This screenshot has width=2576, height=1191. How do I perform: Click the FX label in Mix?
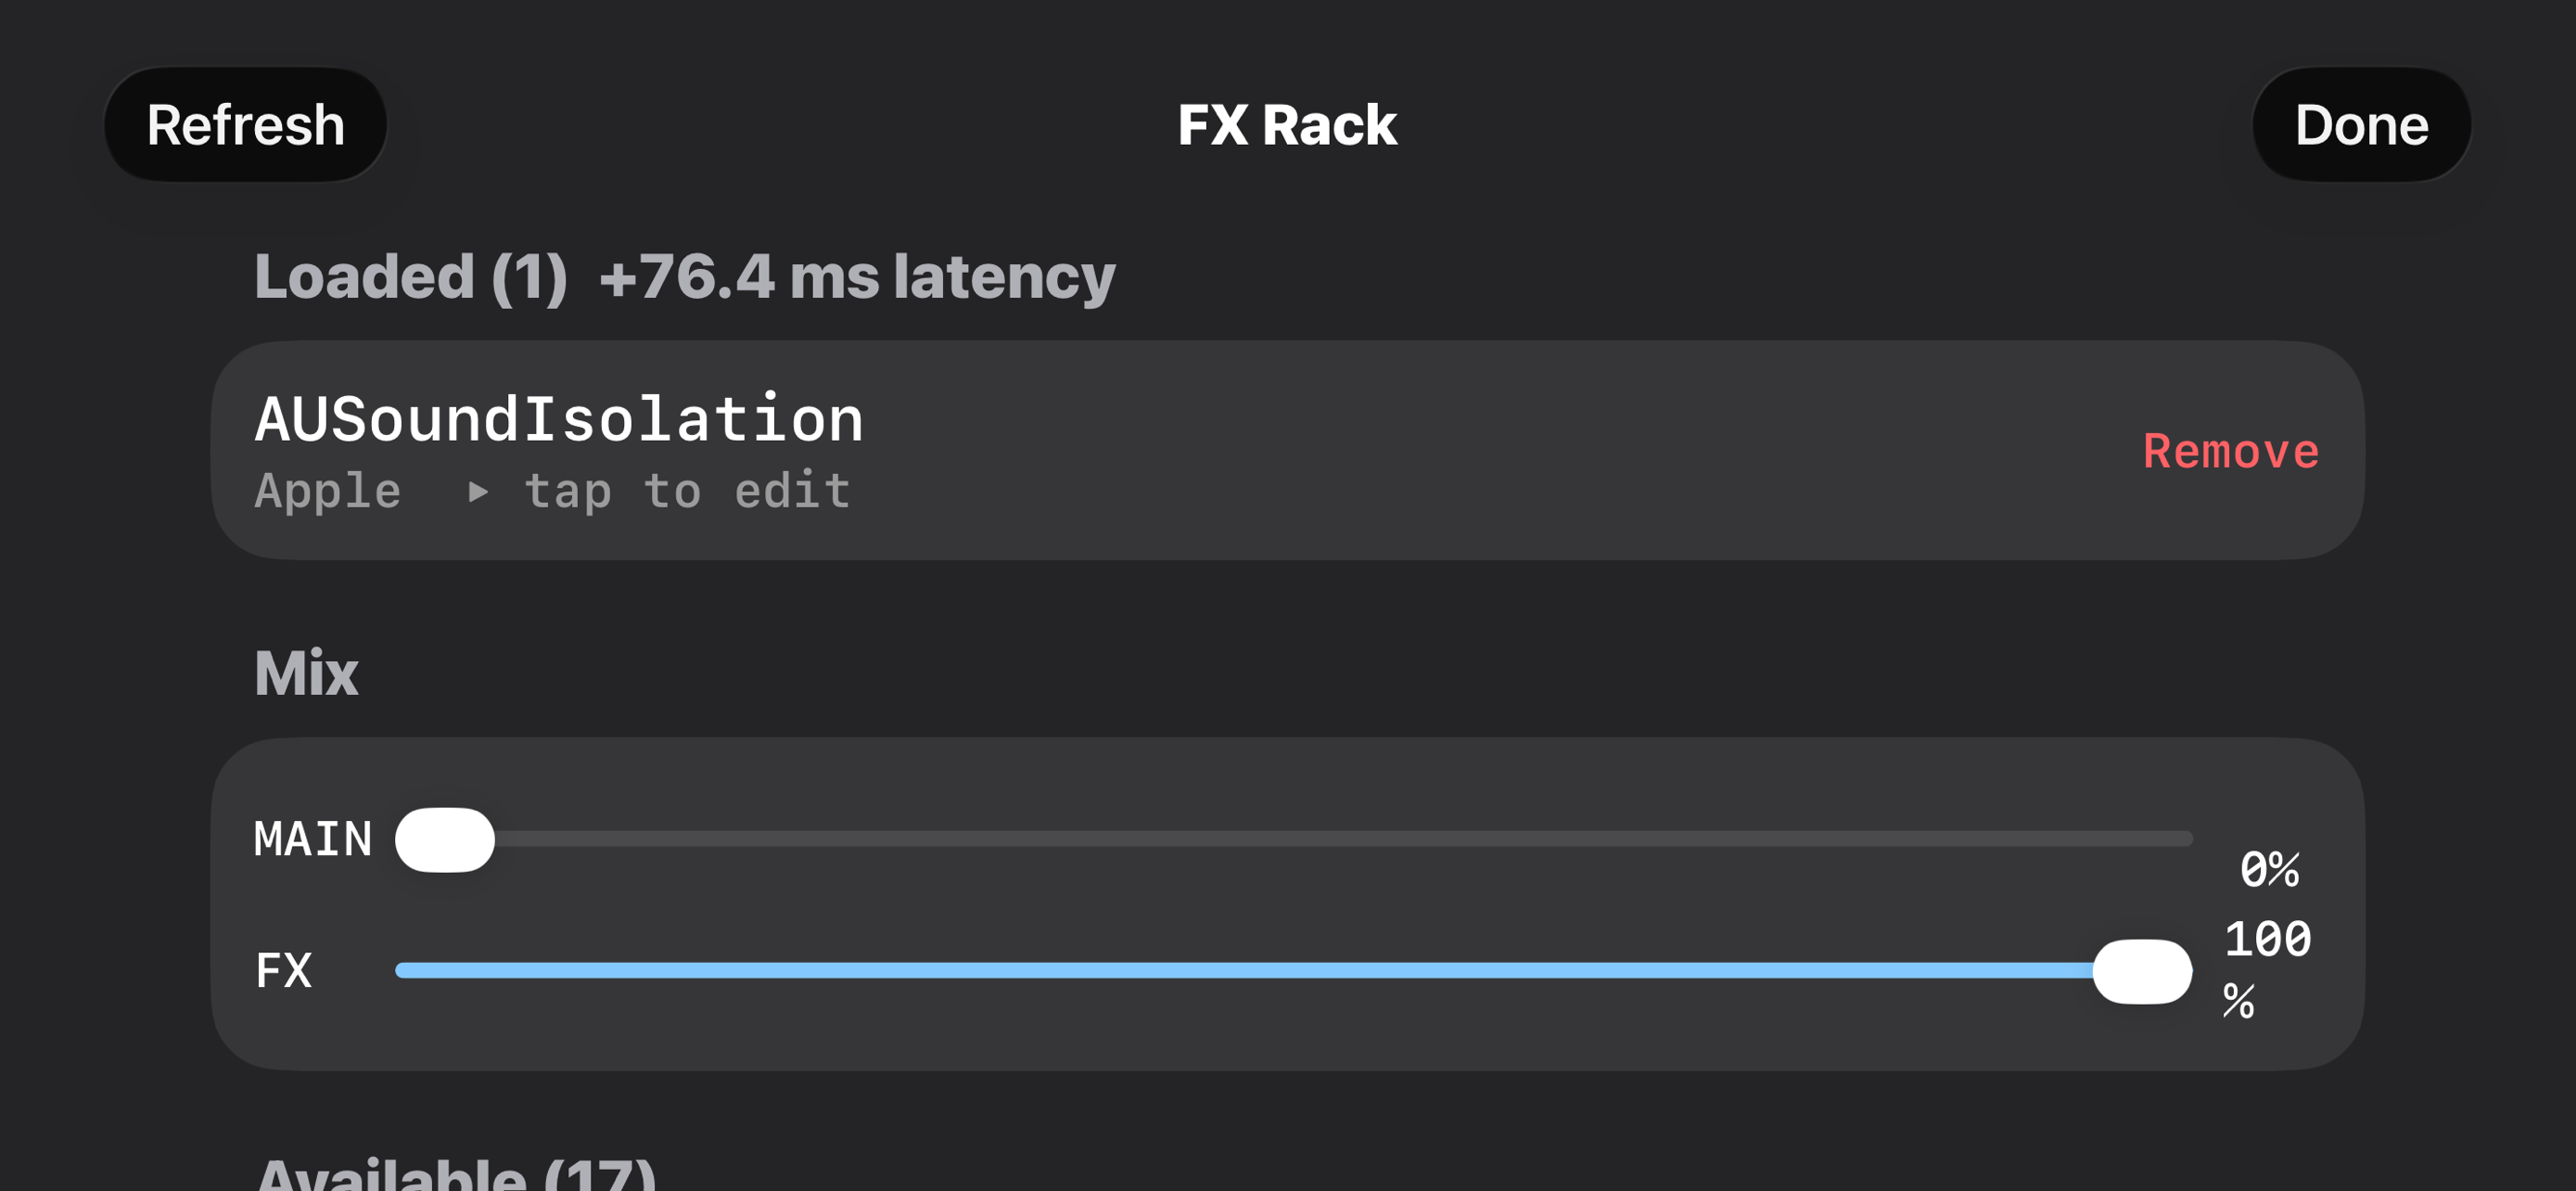tap(284, 970)
